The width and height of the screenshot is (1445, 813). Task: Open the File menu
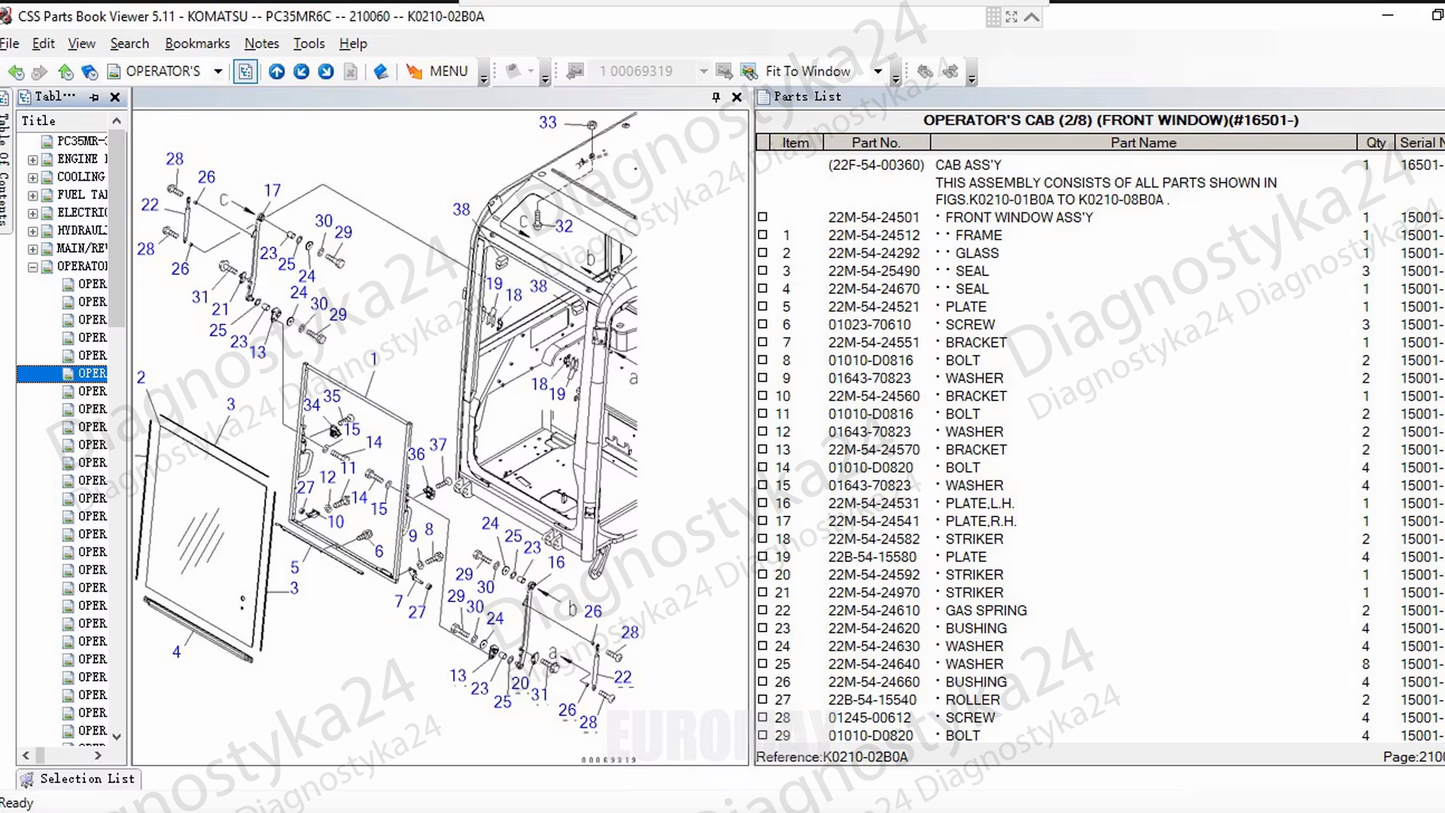(10, 44)
